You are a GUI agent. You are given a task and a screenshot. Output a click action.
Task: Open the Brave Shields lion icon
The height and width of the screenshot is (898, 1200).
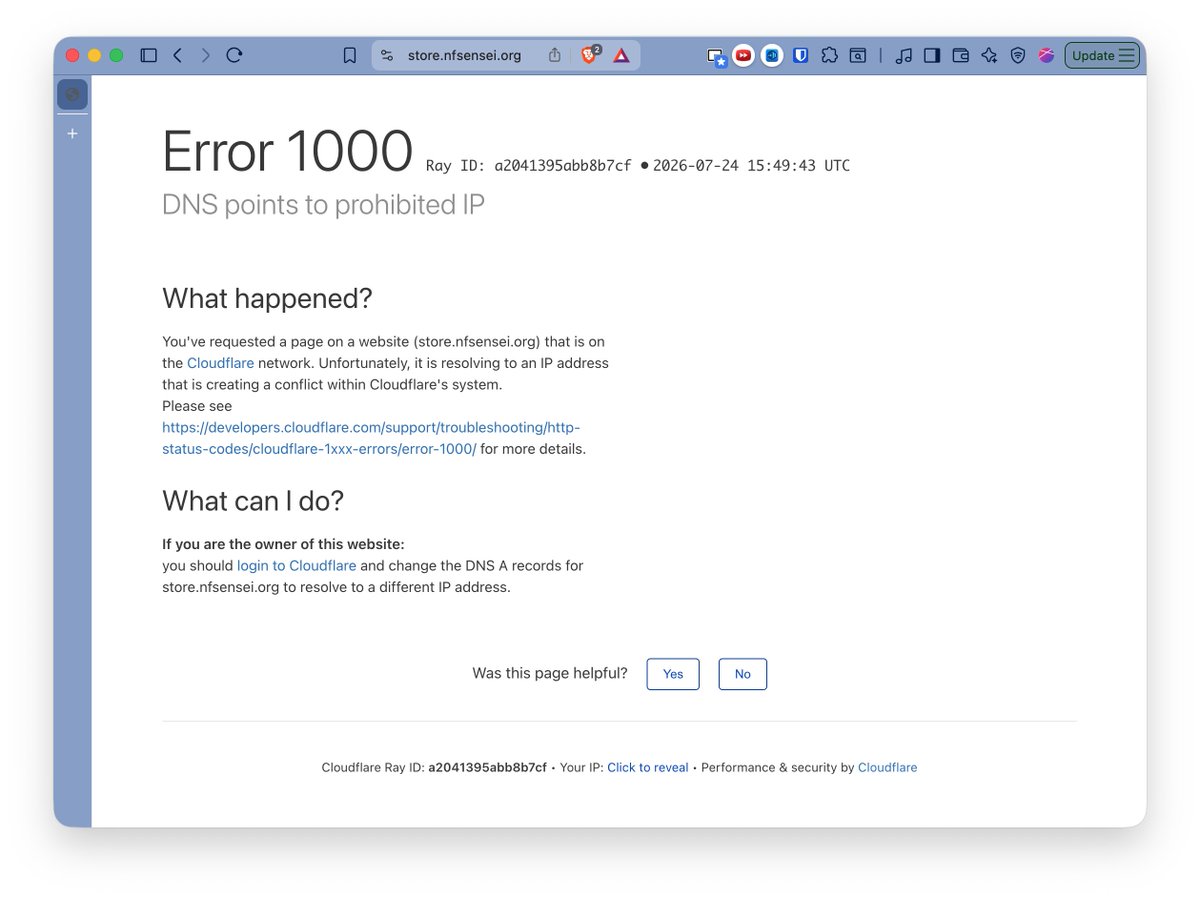point(590,55)
